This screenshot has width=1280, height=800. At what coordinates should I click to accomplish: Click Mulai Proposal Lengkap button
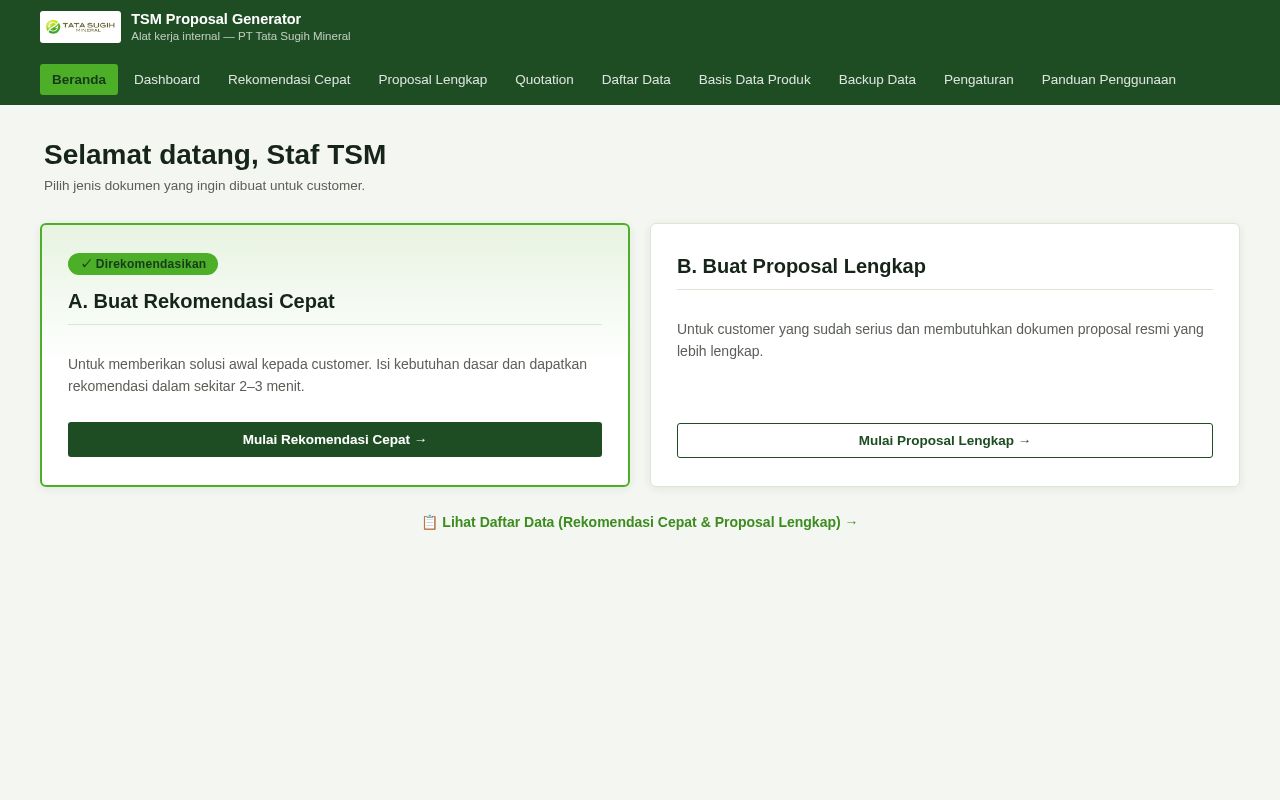945,441
